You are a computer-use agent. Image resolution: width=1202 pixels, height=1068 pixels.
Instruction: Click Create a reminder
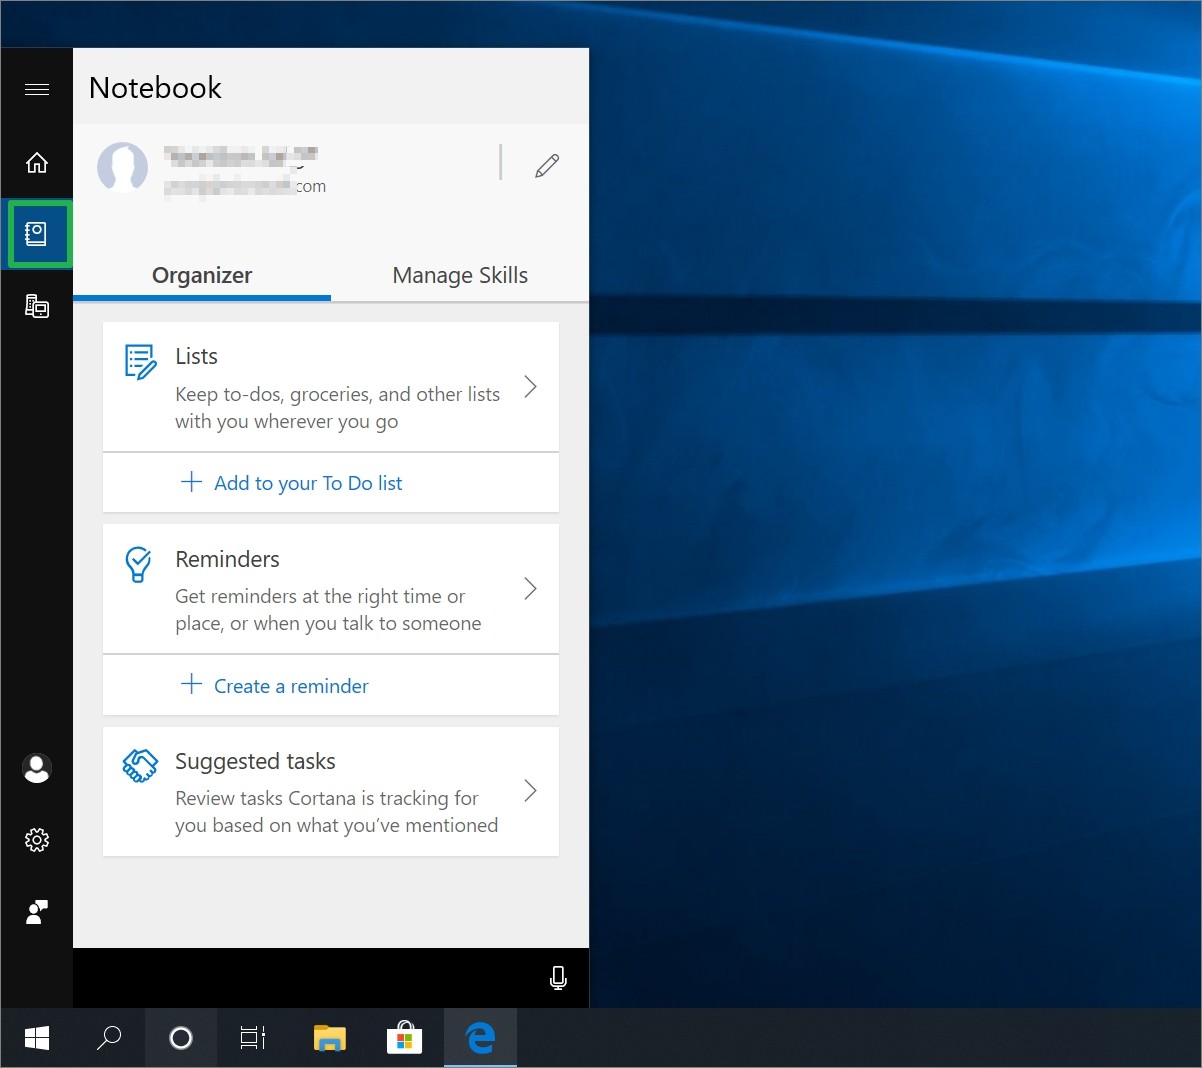pos(291,686)
